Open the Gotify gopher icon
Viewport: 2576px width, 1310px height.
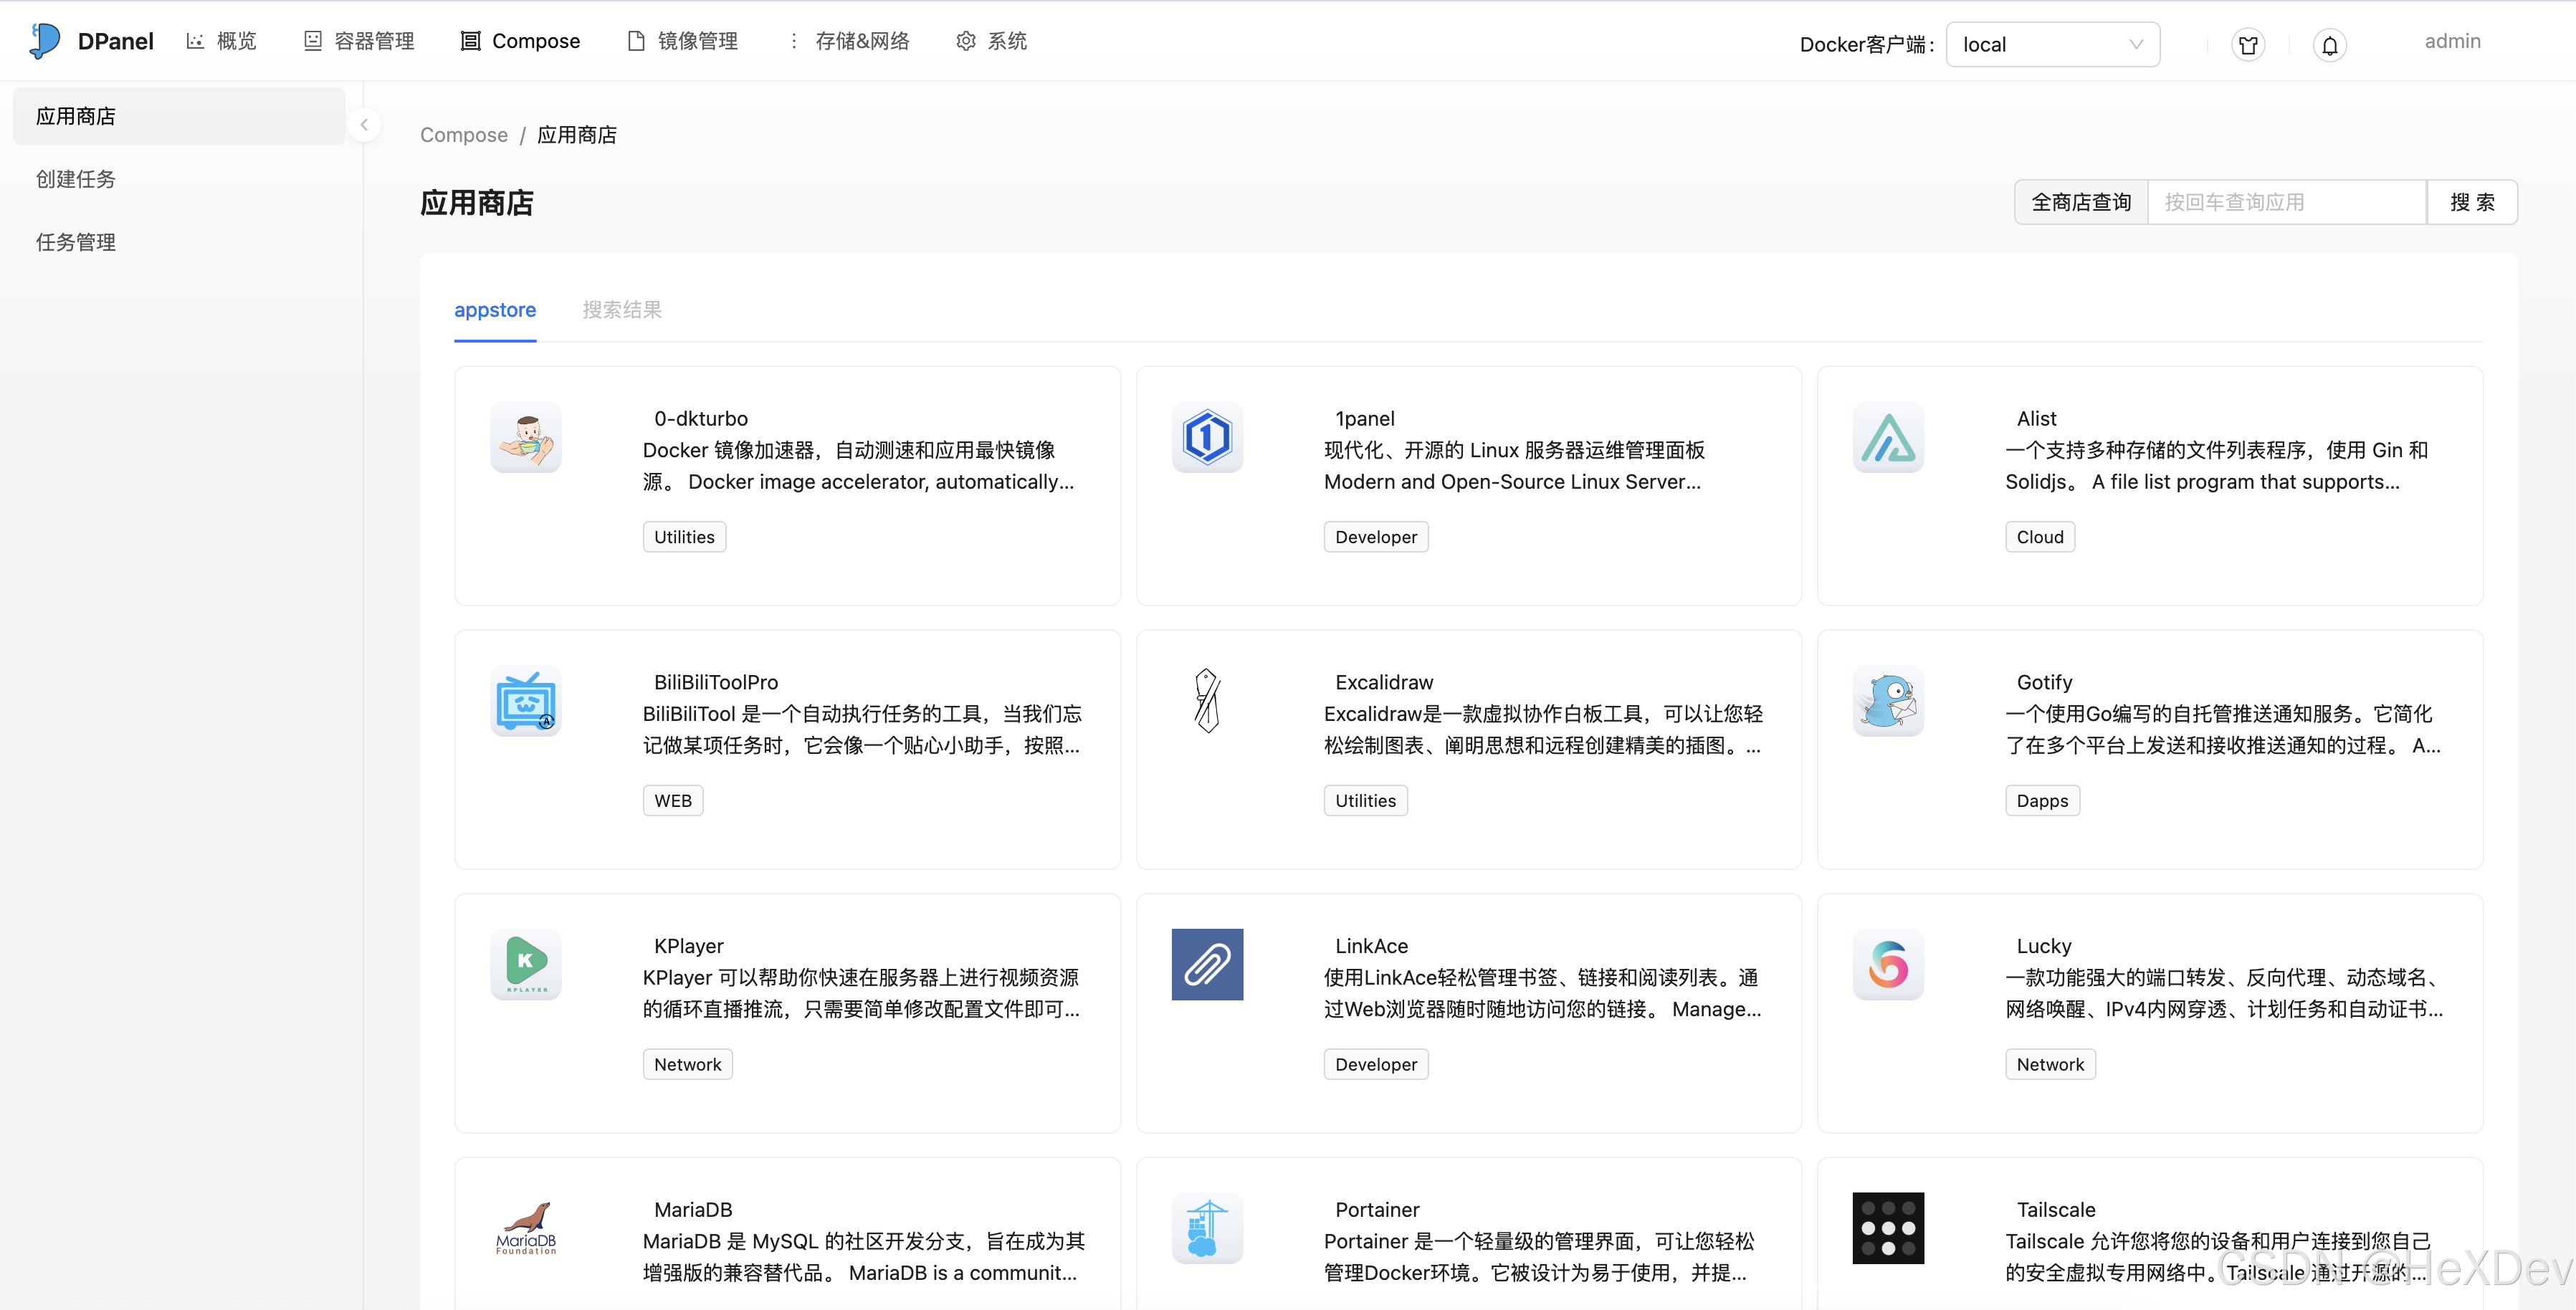click(1888, 701)
